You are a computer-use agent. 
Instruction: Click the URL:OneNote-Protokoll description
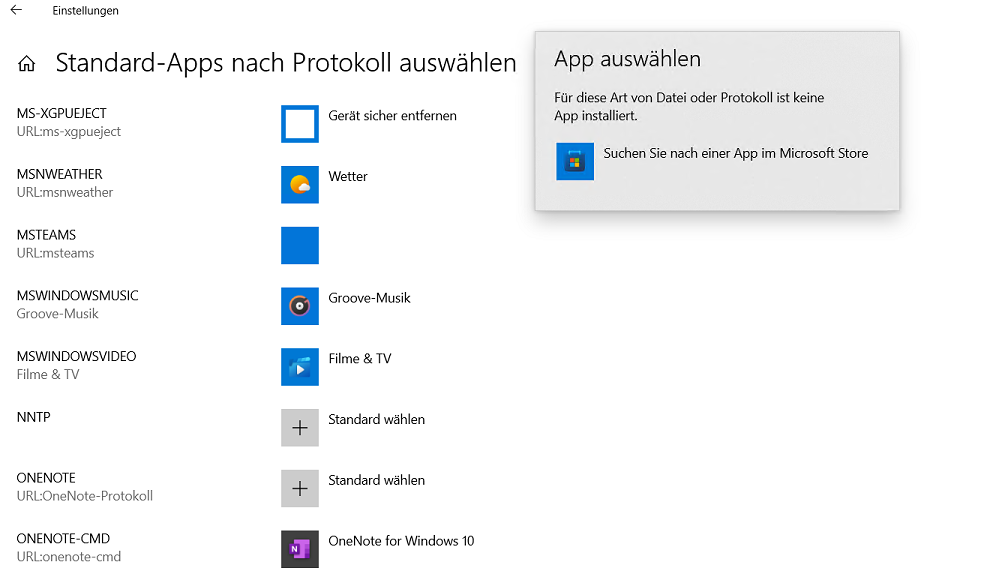pyautogui.click(x=84, y=496)
